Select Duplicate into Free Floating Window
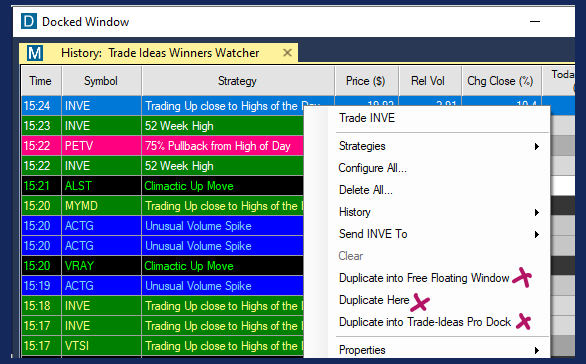The width and height of the screenshot is (586, 364). (424, 278)
